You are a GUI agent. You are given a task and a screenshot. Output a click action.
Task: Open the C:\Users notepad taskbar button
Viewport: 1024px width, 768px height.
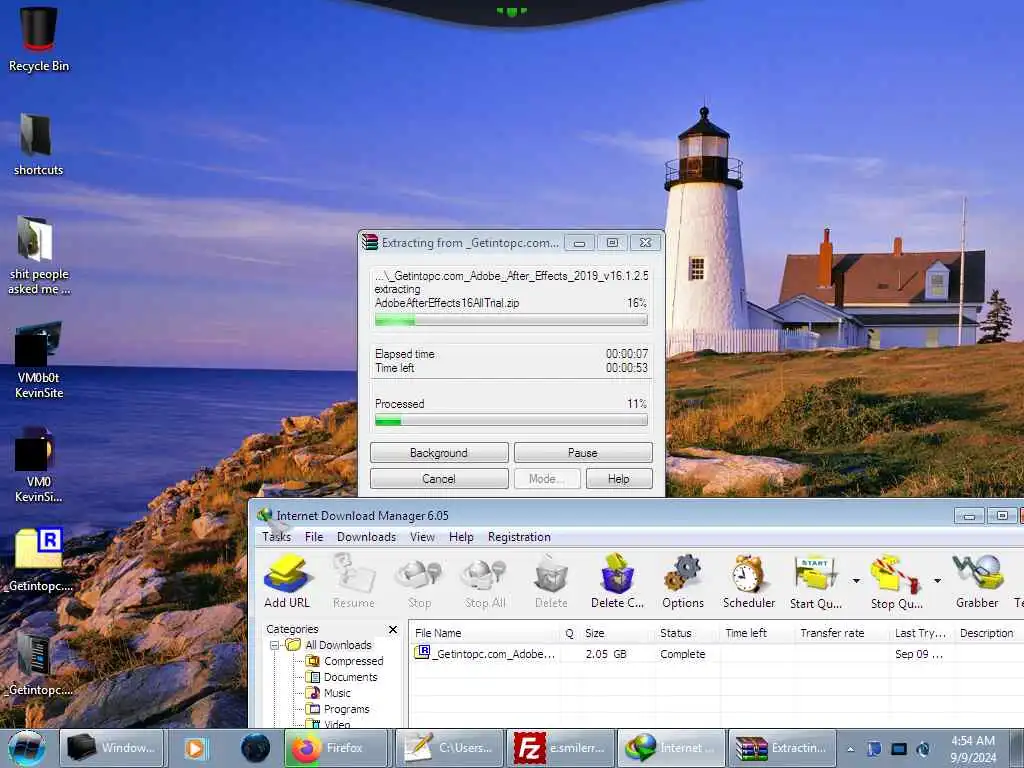click(449, 748)
